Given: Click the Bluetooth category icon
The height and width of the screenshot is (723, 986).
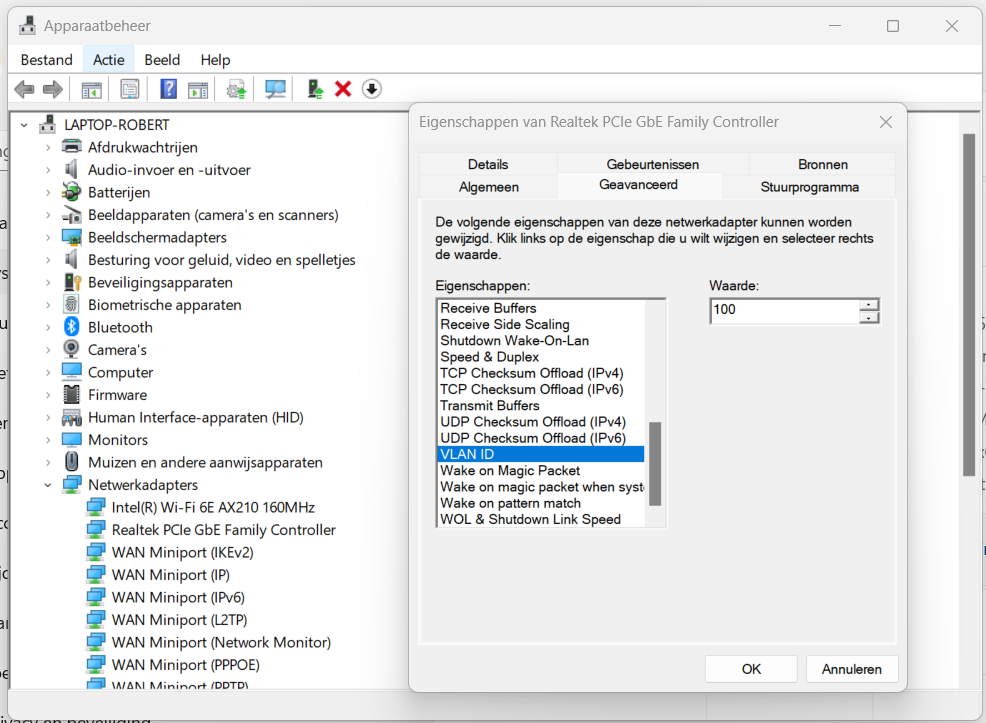Looking at the screenshot, I should [x=71, y=327].
